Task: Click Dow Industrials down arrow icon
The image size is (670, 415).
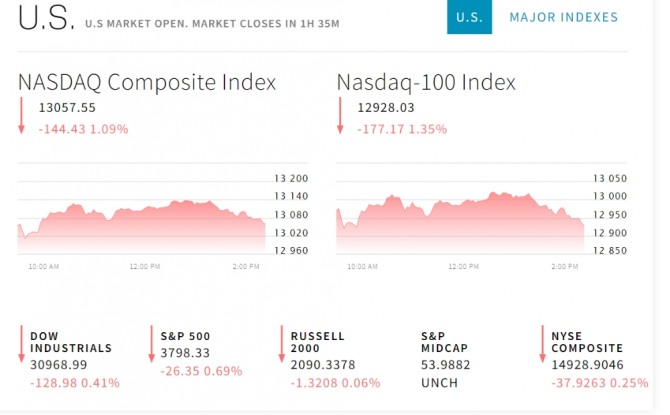Action: click(21, 345)
